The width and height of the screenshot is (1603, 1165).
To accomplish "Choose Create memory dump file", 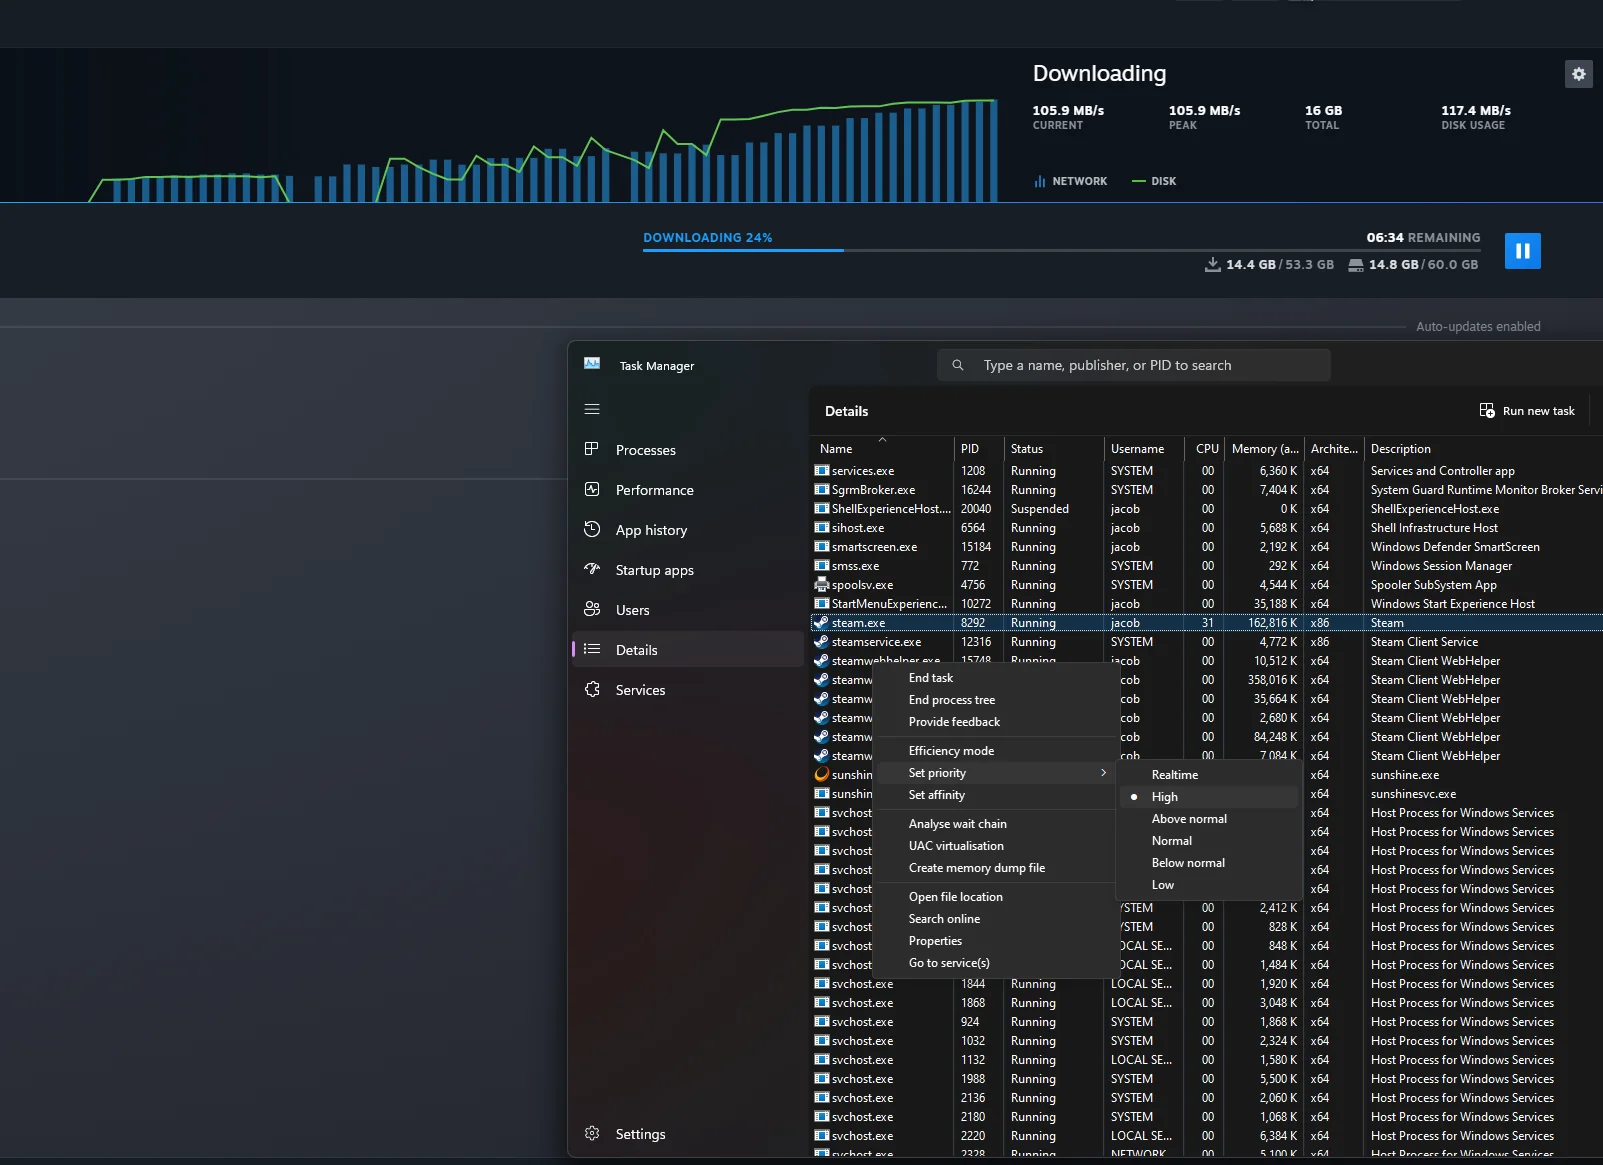I will point(994,868).
